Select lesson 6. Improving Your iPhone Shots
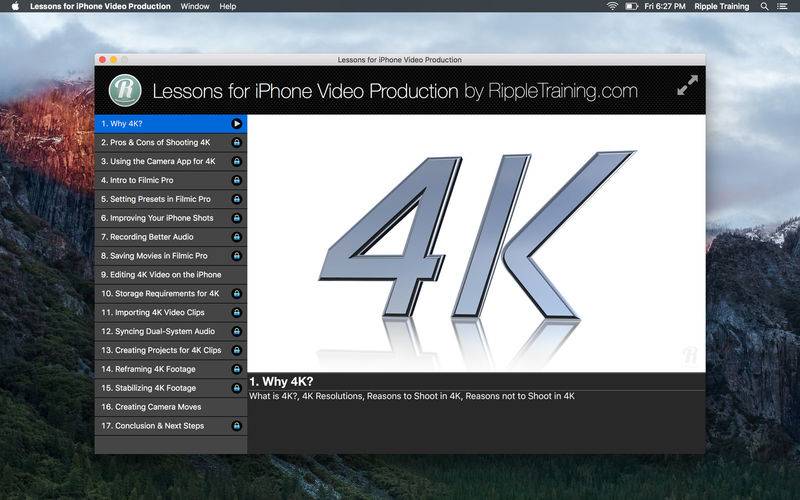 (170, 218)
